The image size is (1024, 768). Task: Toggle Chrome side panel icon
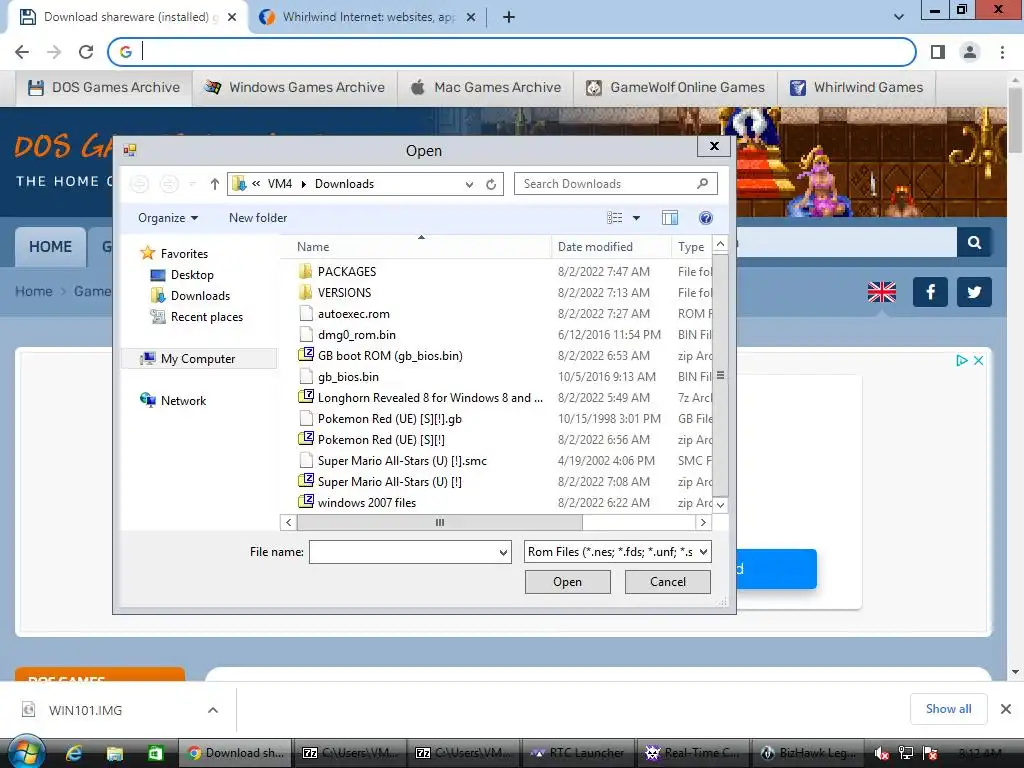point(938,52)
